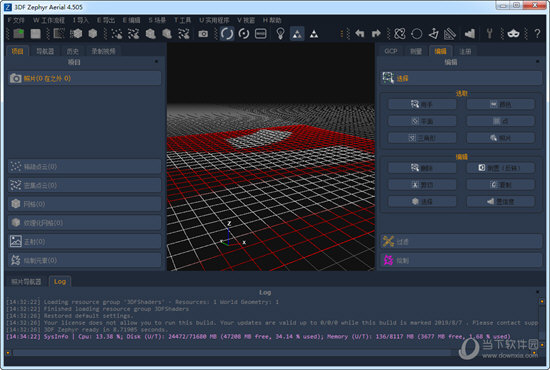
Task: Switch to the 导航器 tab in left panel
Action: point(45,51)
